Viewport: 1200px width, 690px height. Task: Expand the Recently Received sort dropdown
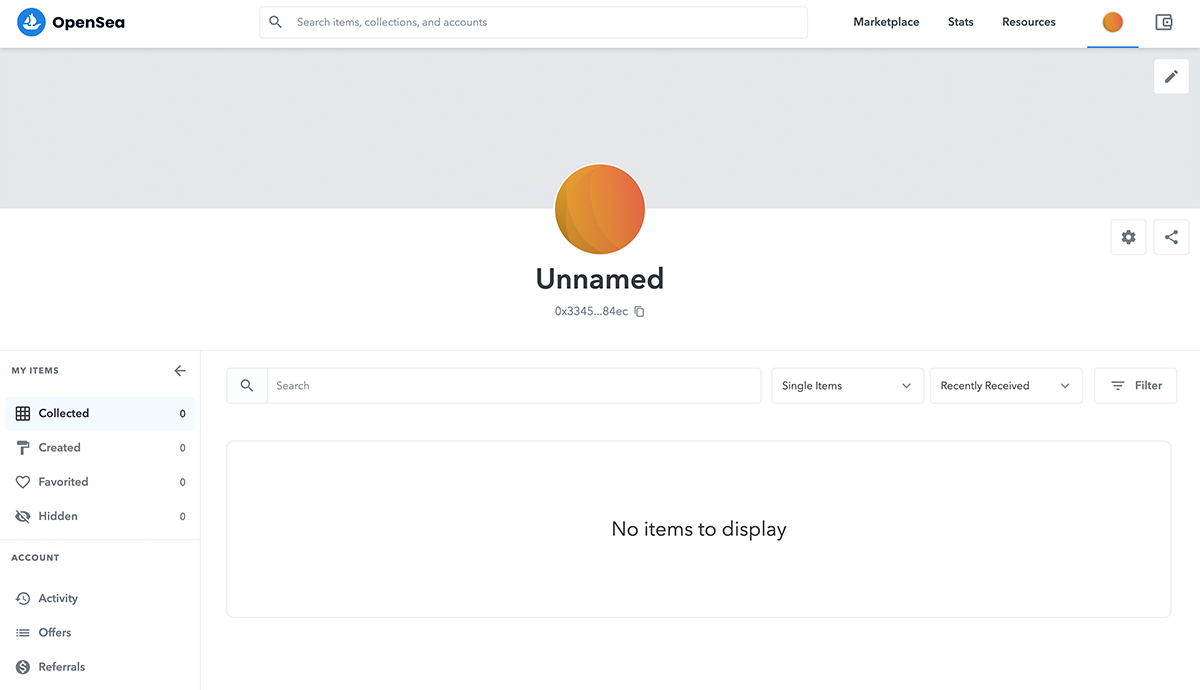click(1005, 386)
